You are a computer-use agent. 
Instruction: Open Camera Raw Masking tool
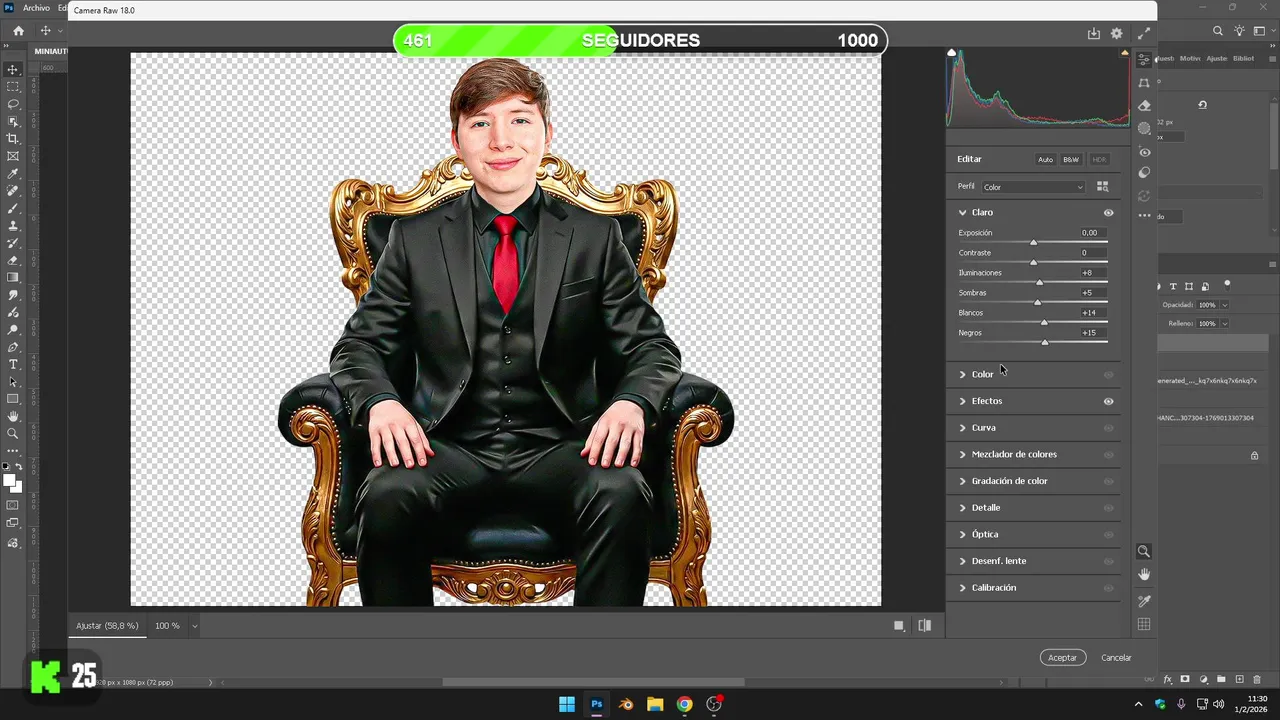(x=1144, y=128)
